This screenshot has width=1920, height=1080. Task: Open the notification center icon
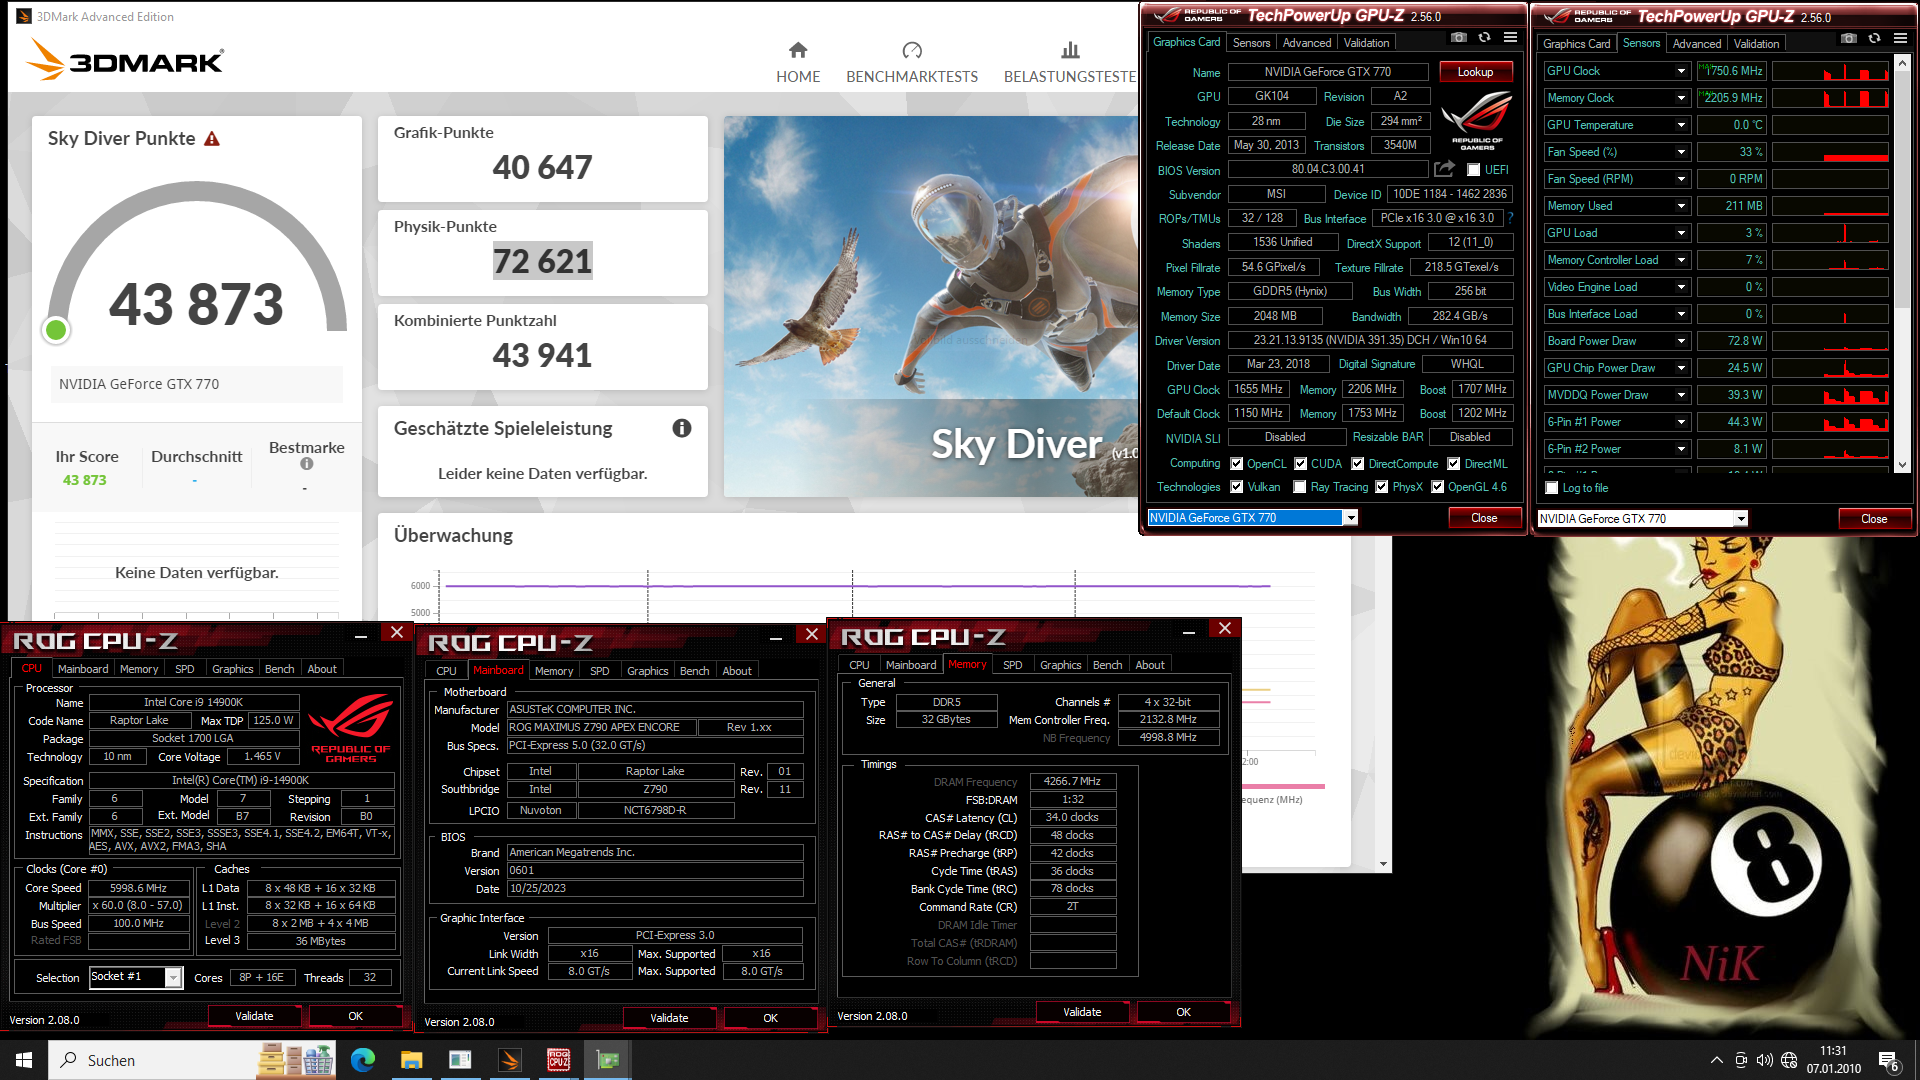pos(1889,1061)
